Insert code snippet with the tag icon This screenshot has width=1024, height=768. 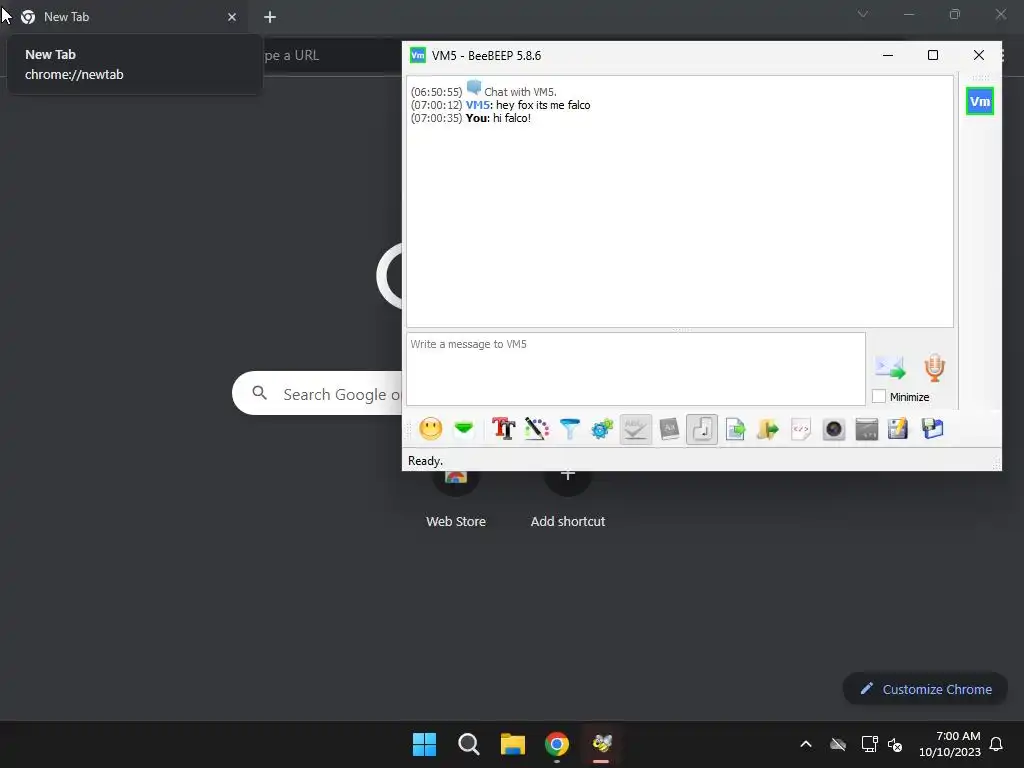click(801, 429)
